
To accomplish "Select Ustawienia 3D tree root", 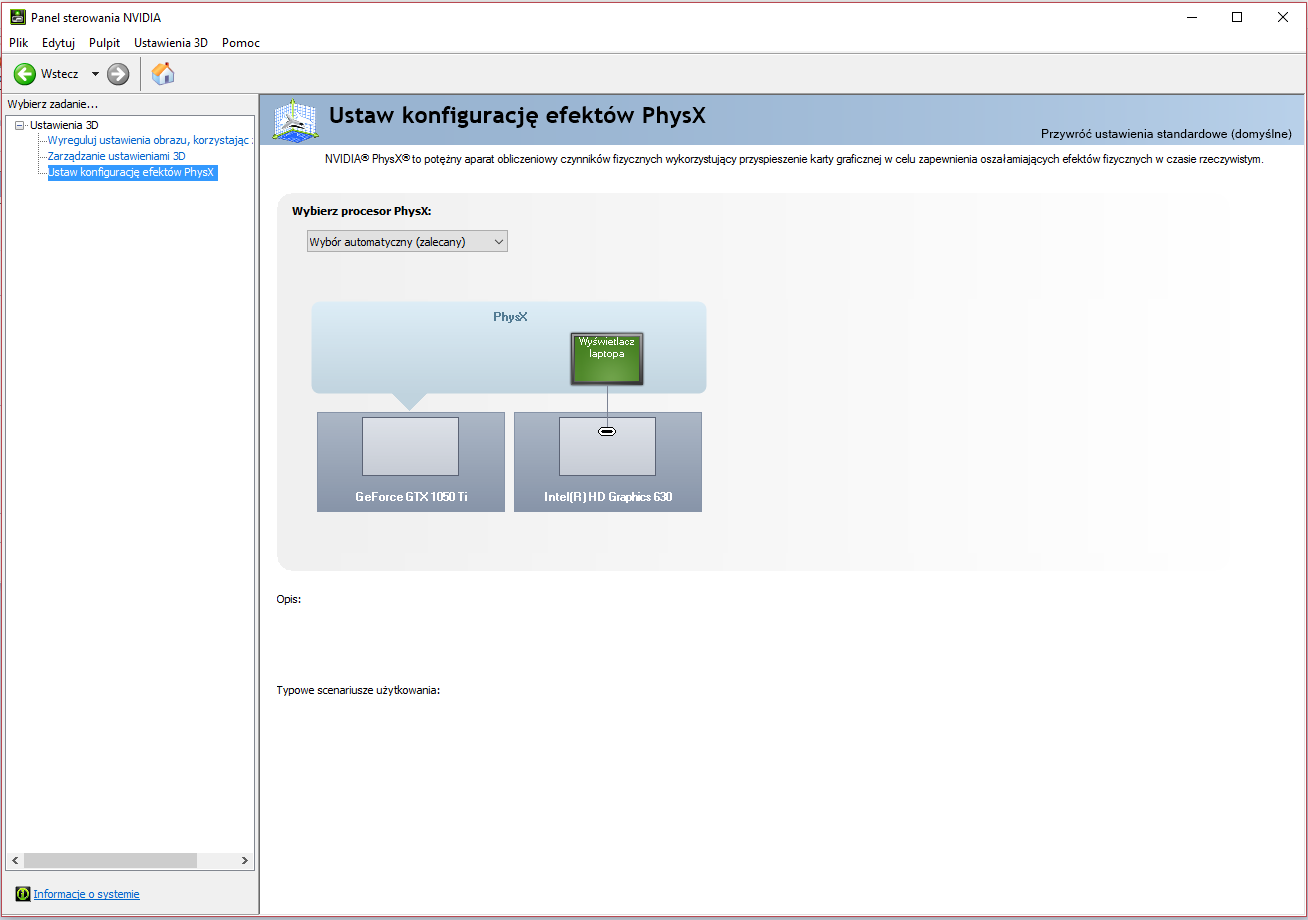I will pyautogui.click(x=64, y=125).
